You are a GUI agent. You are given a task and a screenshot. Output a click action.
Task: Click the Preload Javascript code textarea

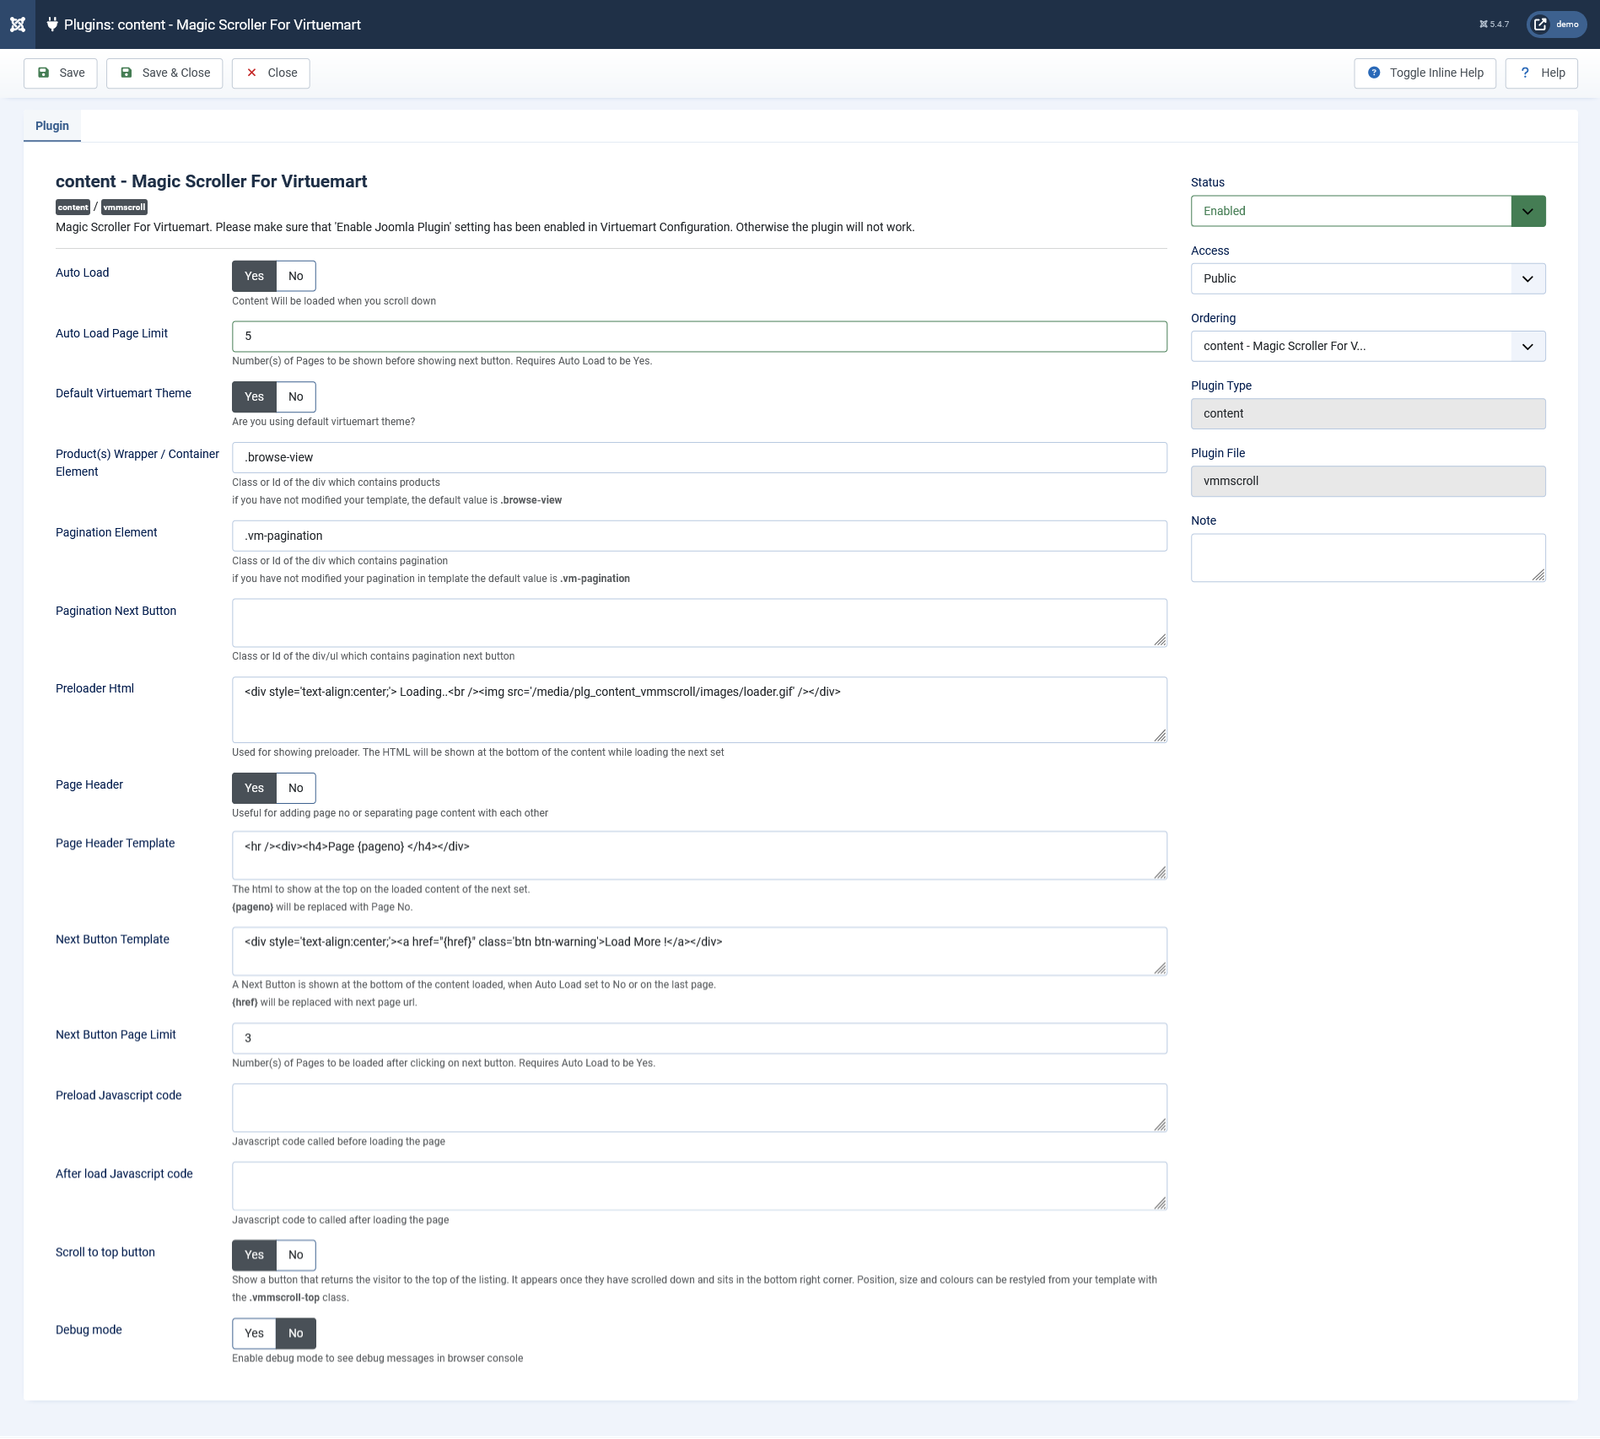click(x=699, y=1108)
